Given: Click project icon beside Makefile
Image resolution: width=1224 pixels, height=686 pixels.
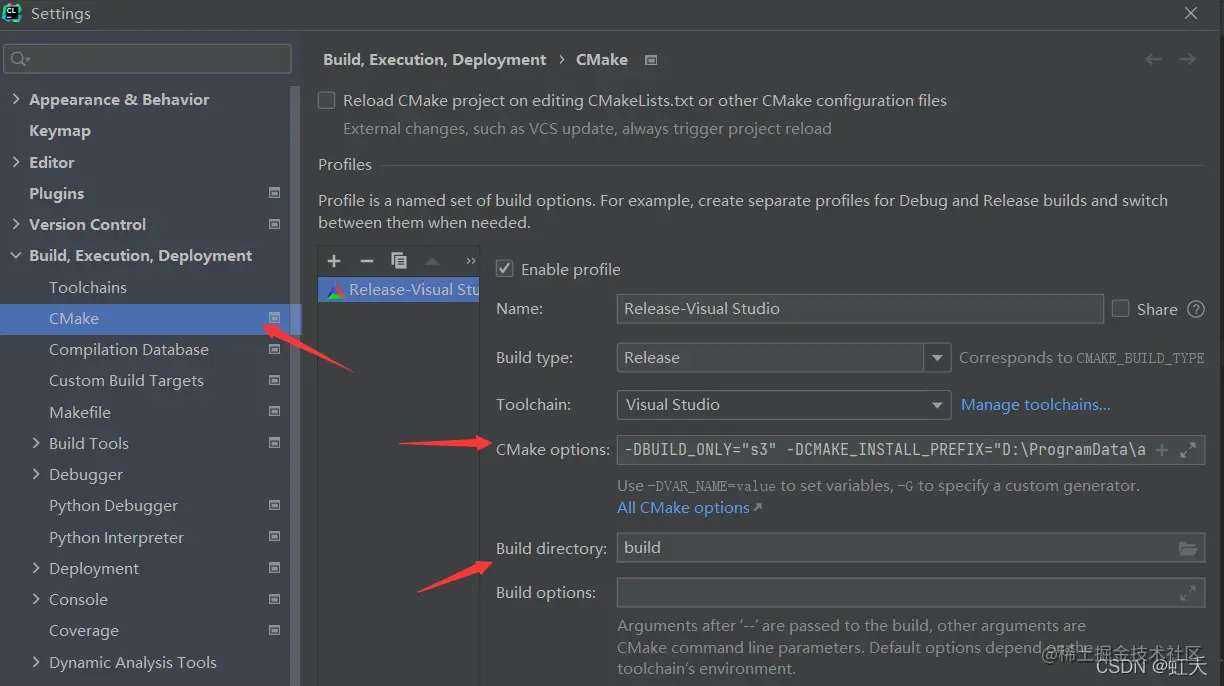Looking at the screenshot, I should point(275,411).
